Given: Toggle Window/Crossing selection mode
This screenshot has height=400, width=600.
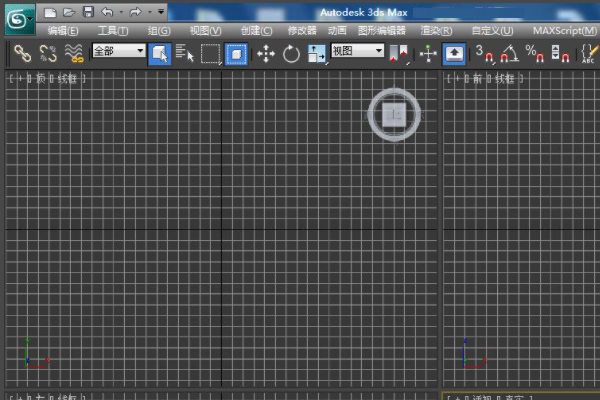Looking at the screenshot, I should (x=236, y=53).
